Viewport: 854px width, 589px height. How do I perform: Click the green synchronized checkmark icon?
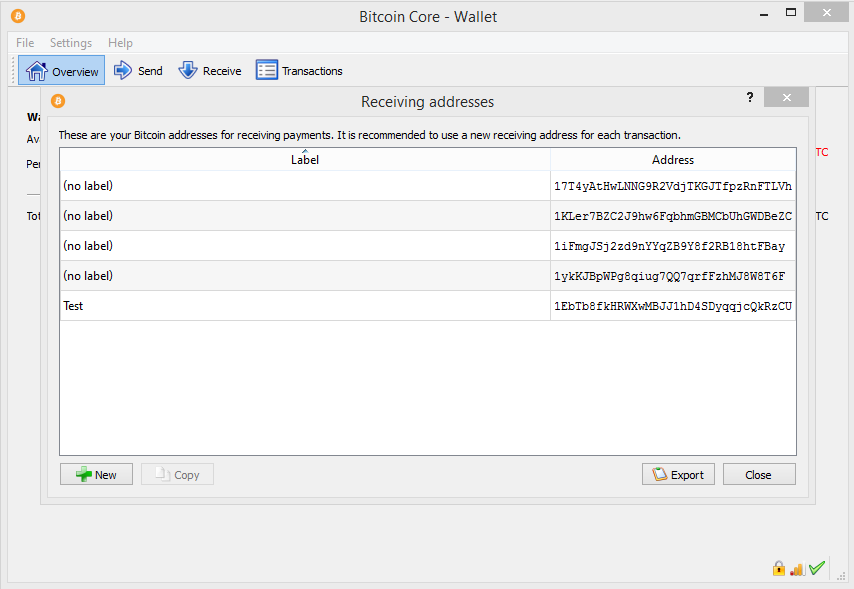point(816,568)
